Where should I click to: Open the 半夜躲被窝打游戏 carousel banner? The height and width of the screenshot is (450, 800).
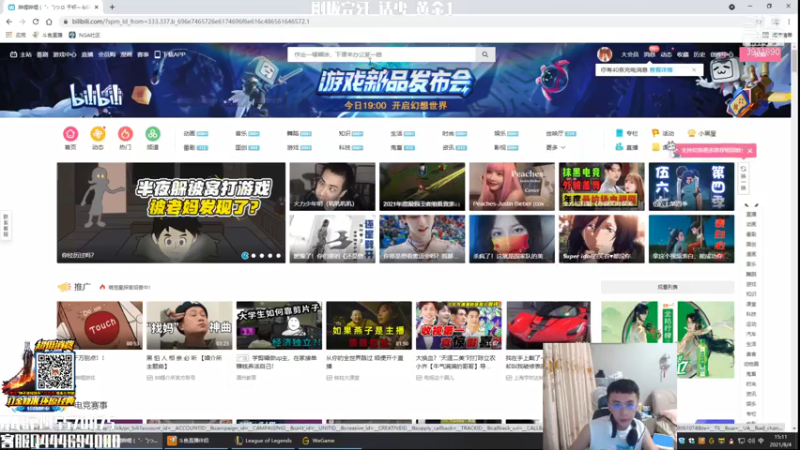[x=171, y=213]
